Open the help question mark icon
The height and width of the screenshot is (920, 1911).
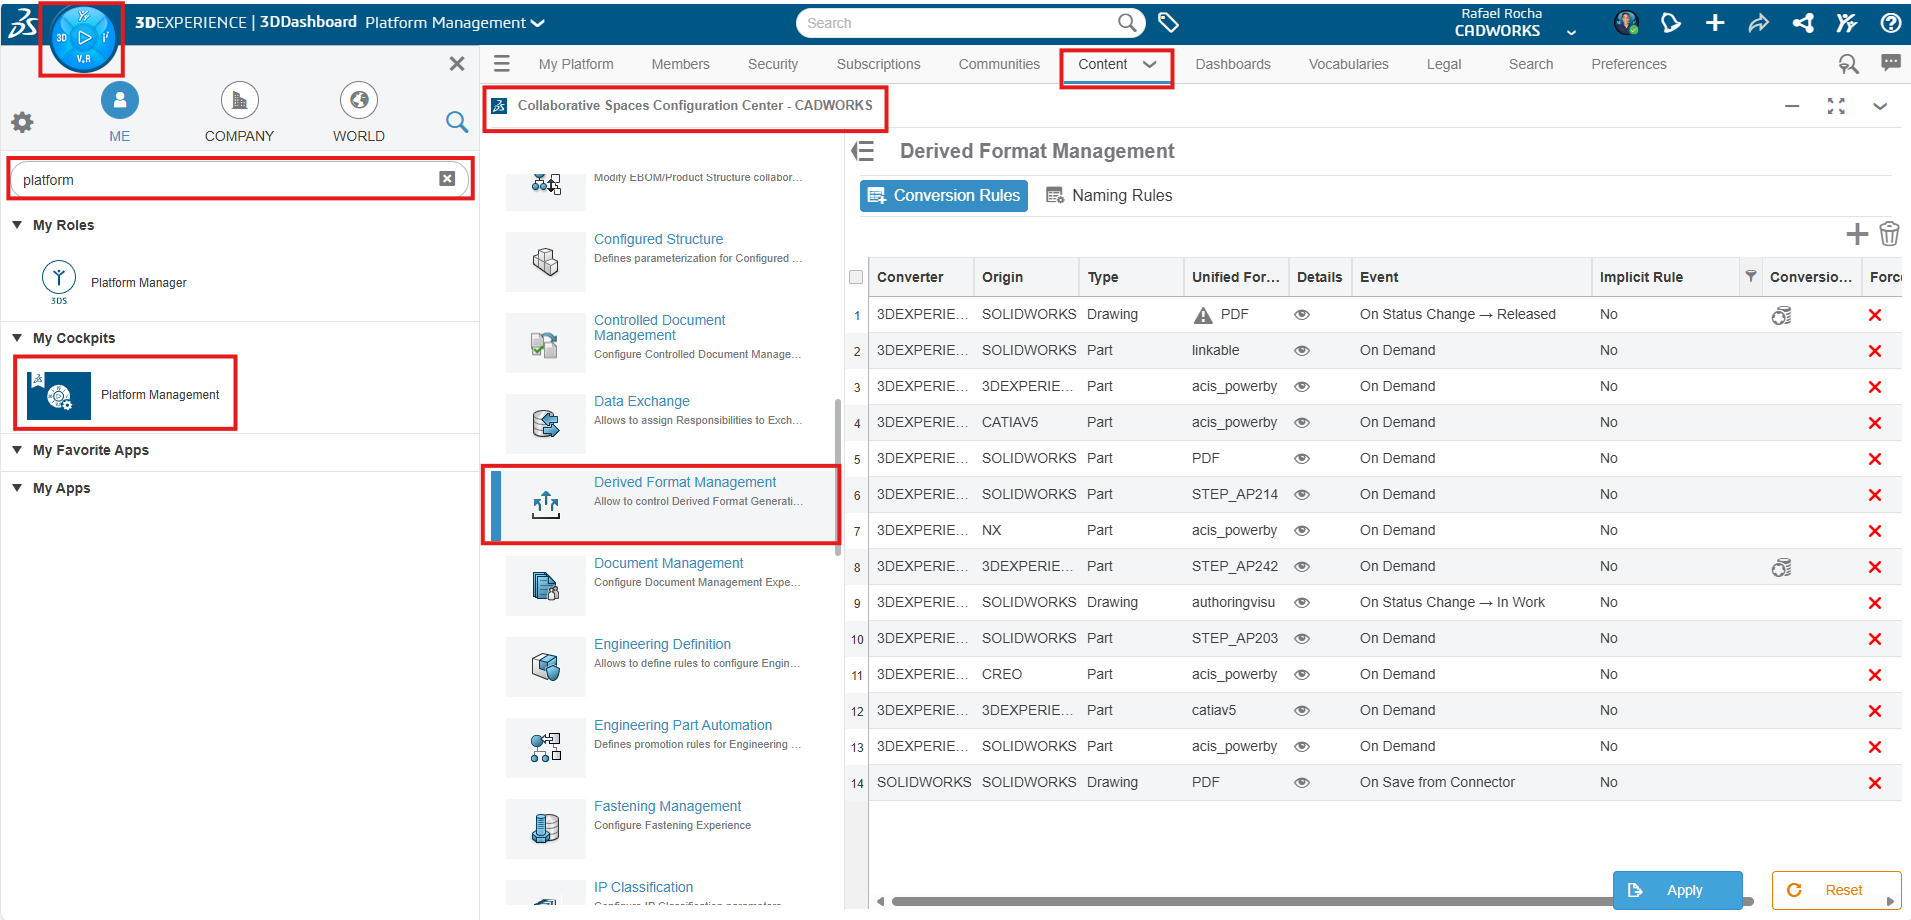1890,22
